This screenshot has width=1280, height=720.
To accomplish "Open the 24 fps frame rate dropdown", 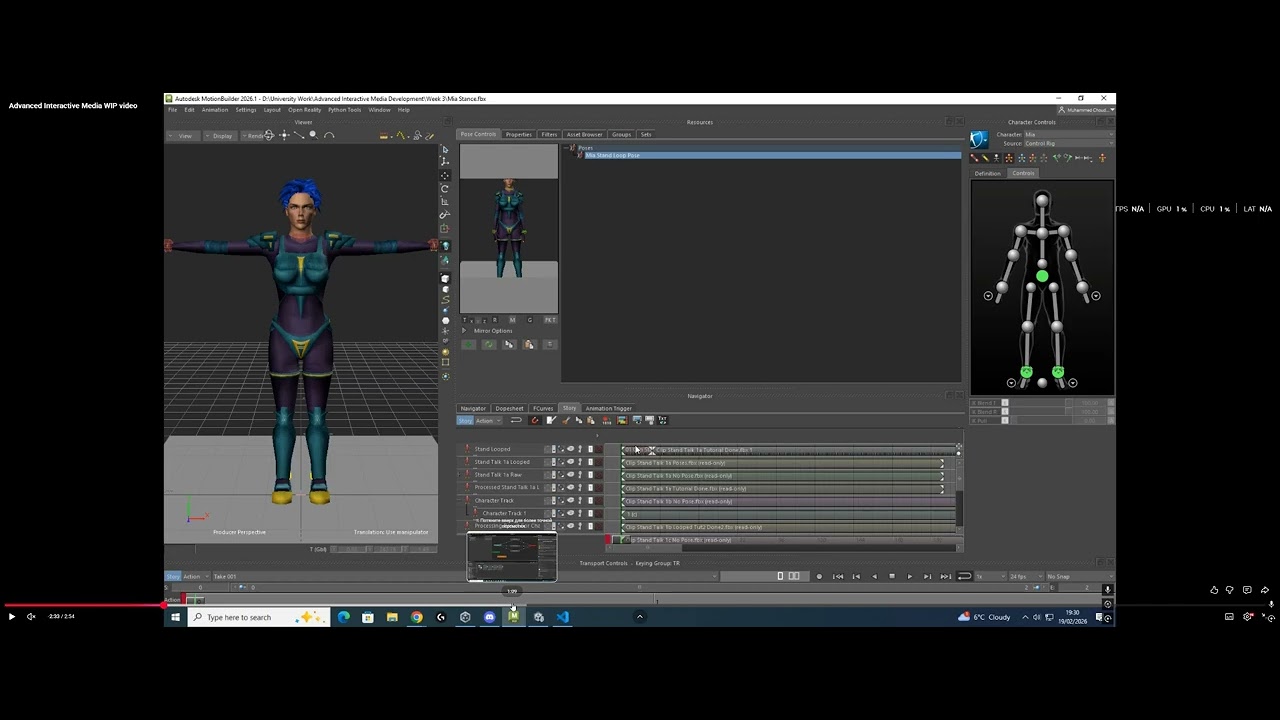I will pyautogui.click(x=1027, y=576).
